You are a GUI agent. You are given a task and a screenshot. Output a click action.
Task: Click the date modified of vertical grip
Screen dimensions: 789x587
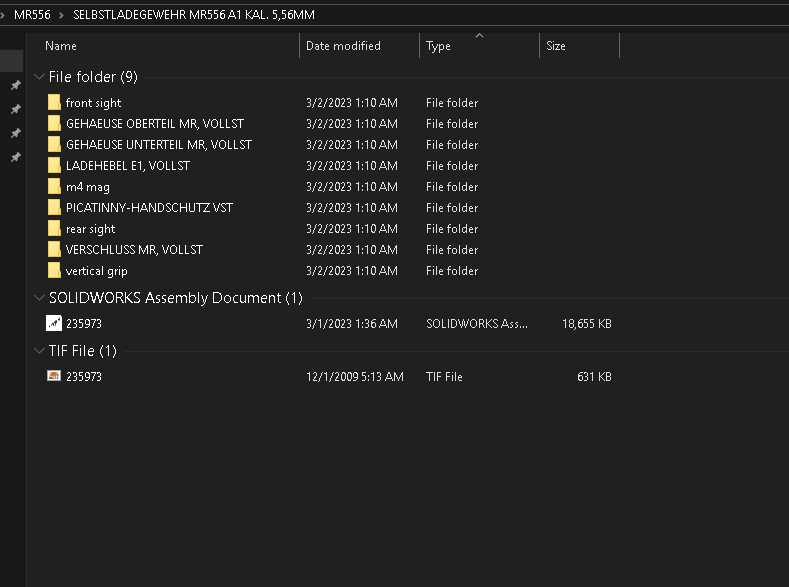pyautogui.click(x=352, y=271)
